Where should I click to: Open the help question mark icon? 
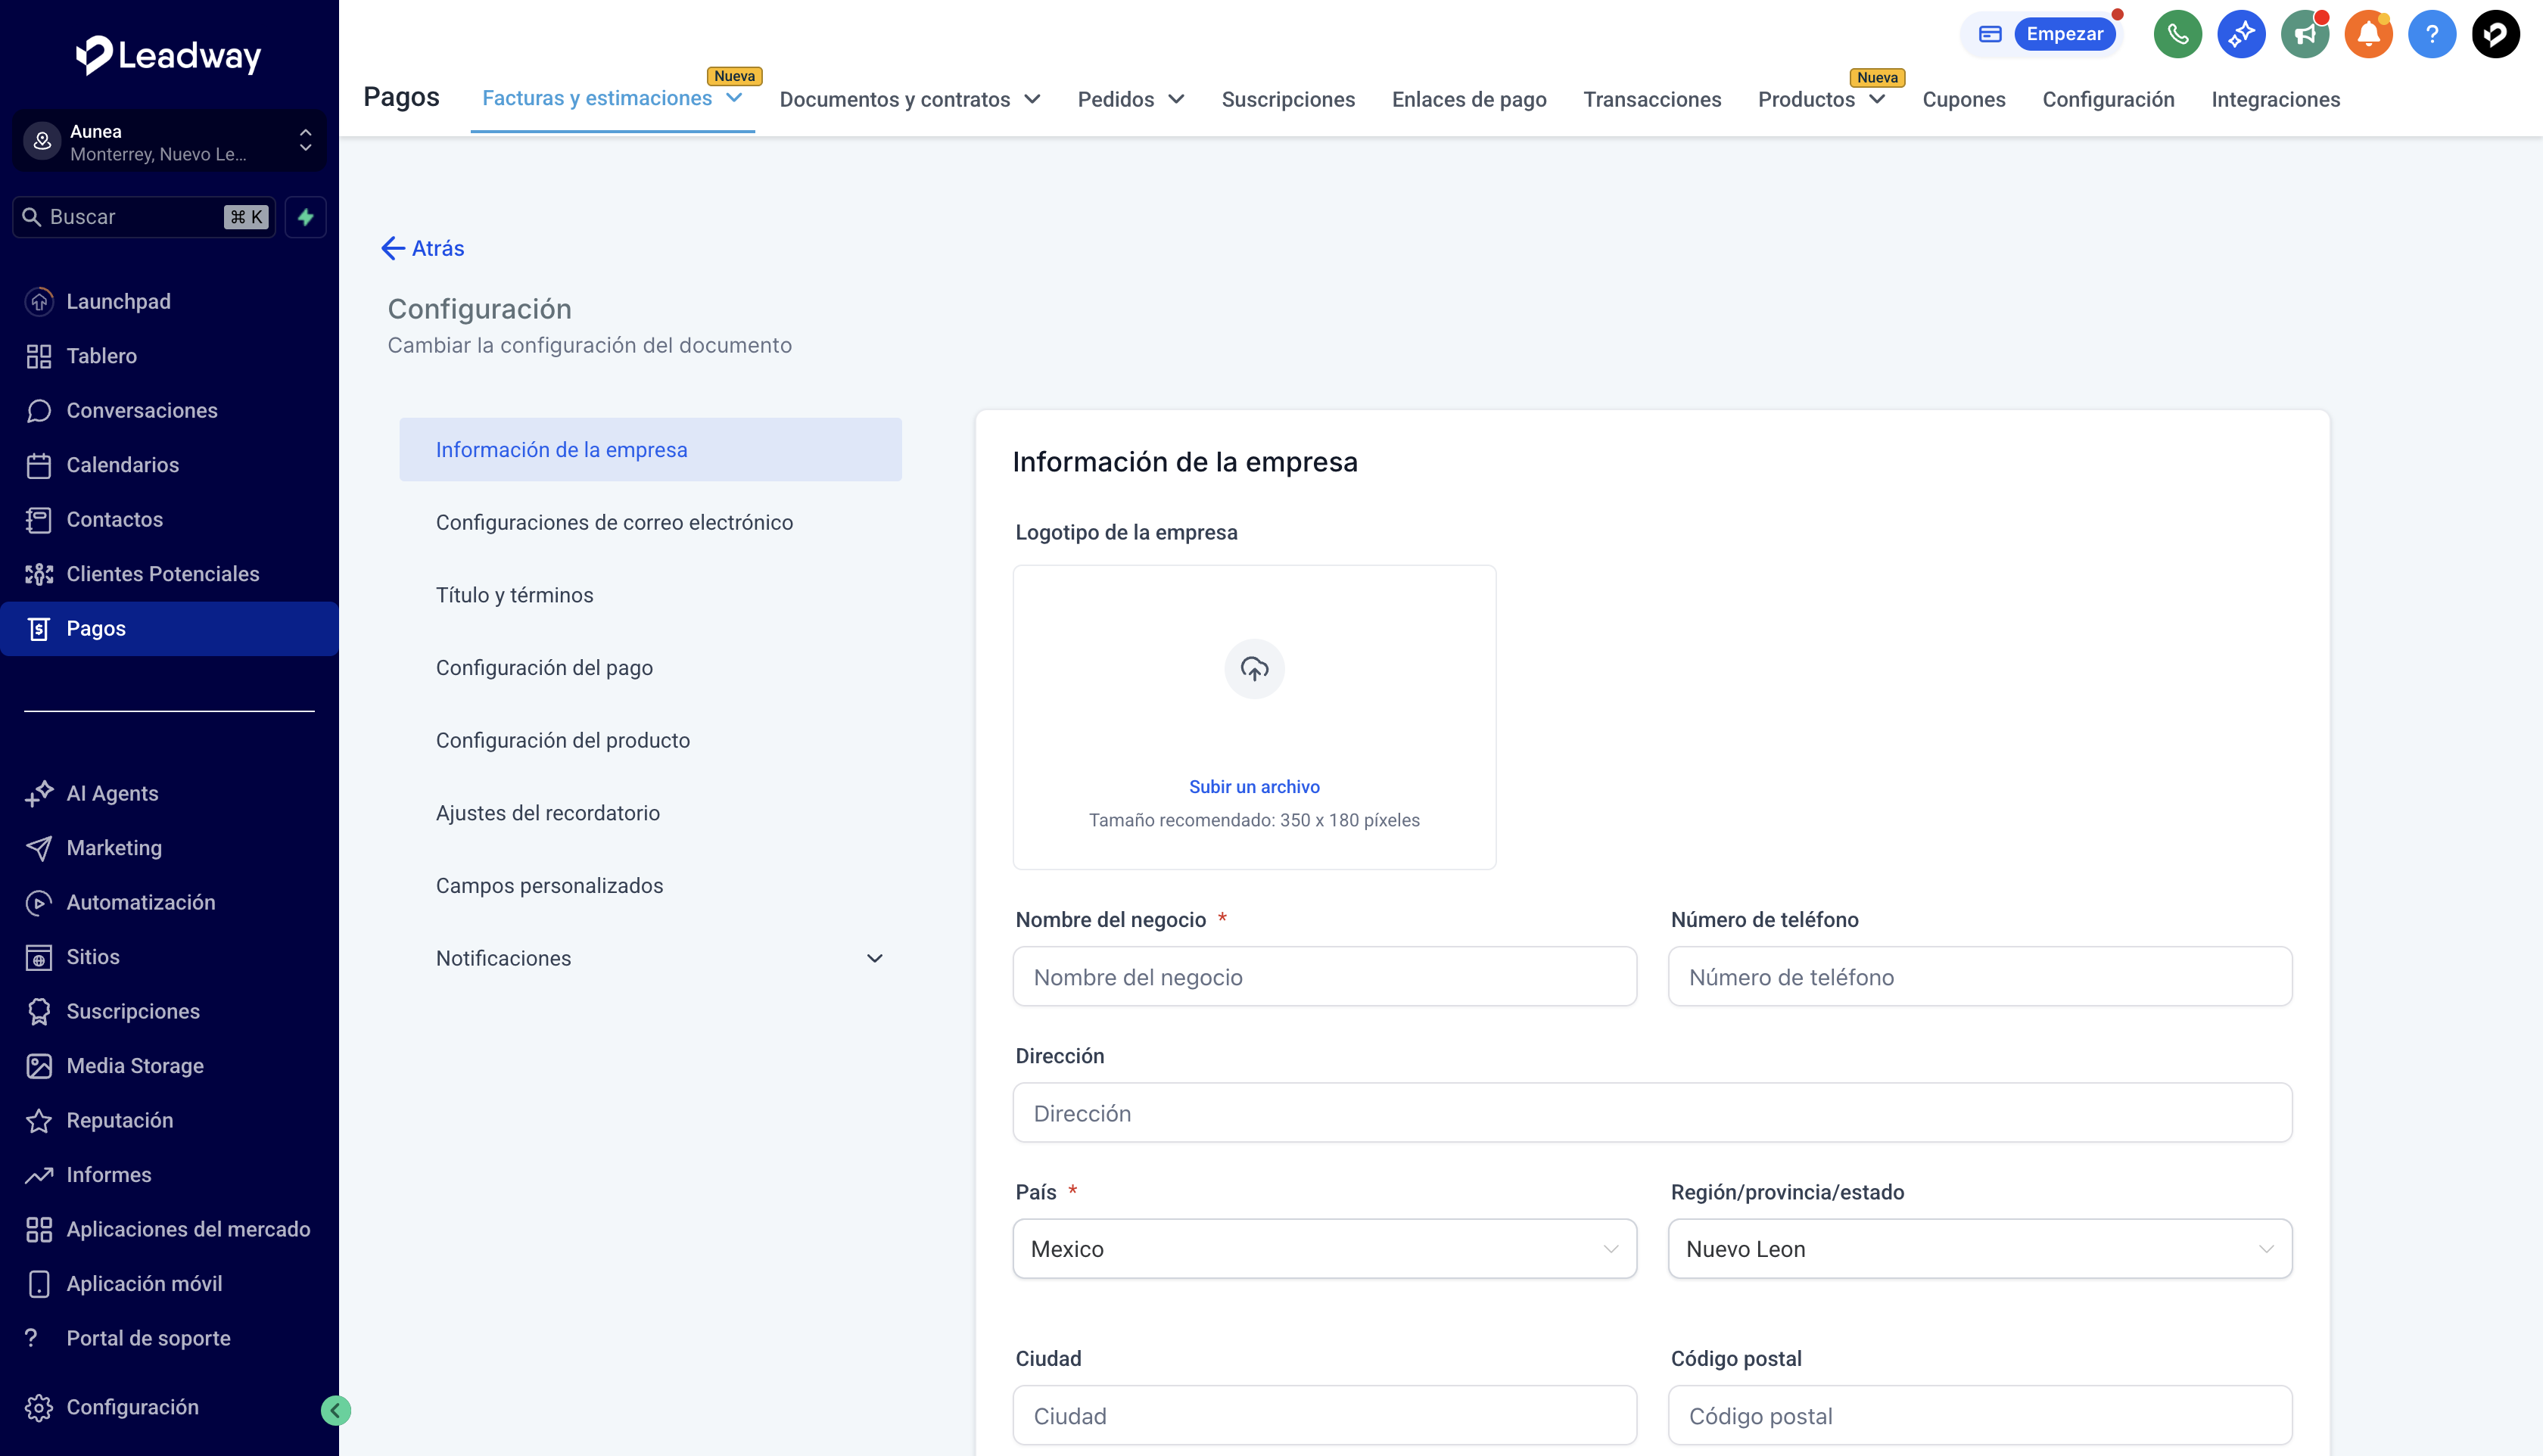(x=2431, y=34)
